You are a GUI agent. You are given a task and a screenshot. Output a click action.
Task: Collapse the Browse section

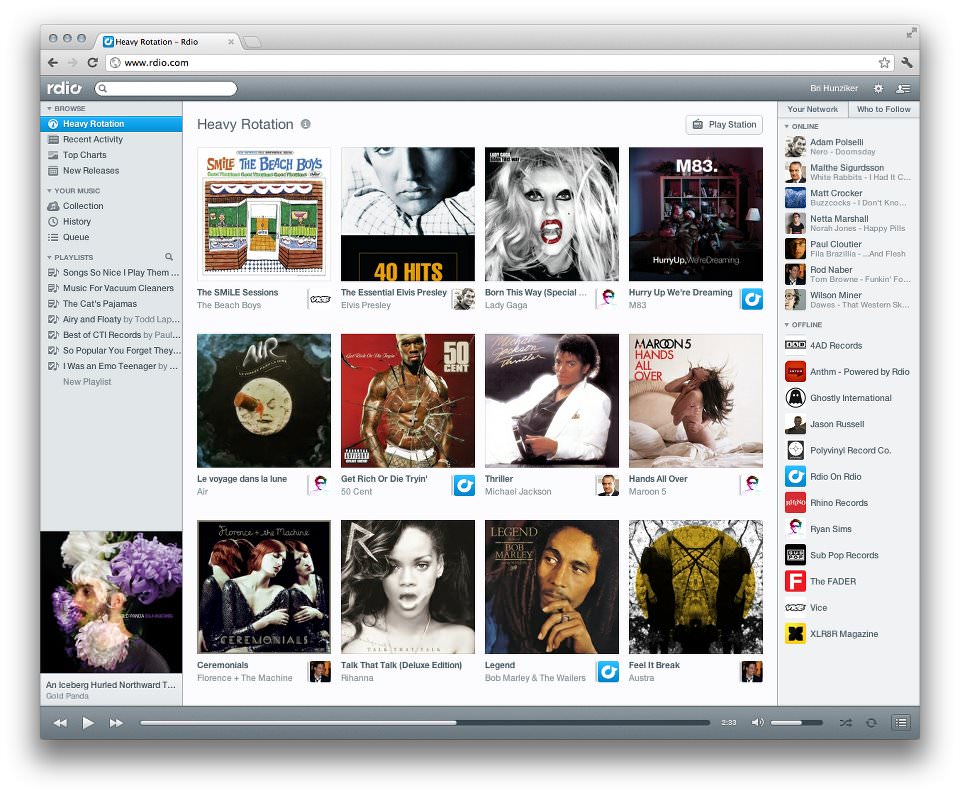[50, 108]
